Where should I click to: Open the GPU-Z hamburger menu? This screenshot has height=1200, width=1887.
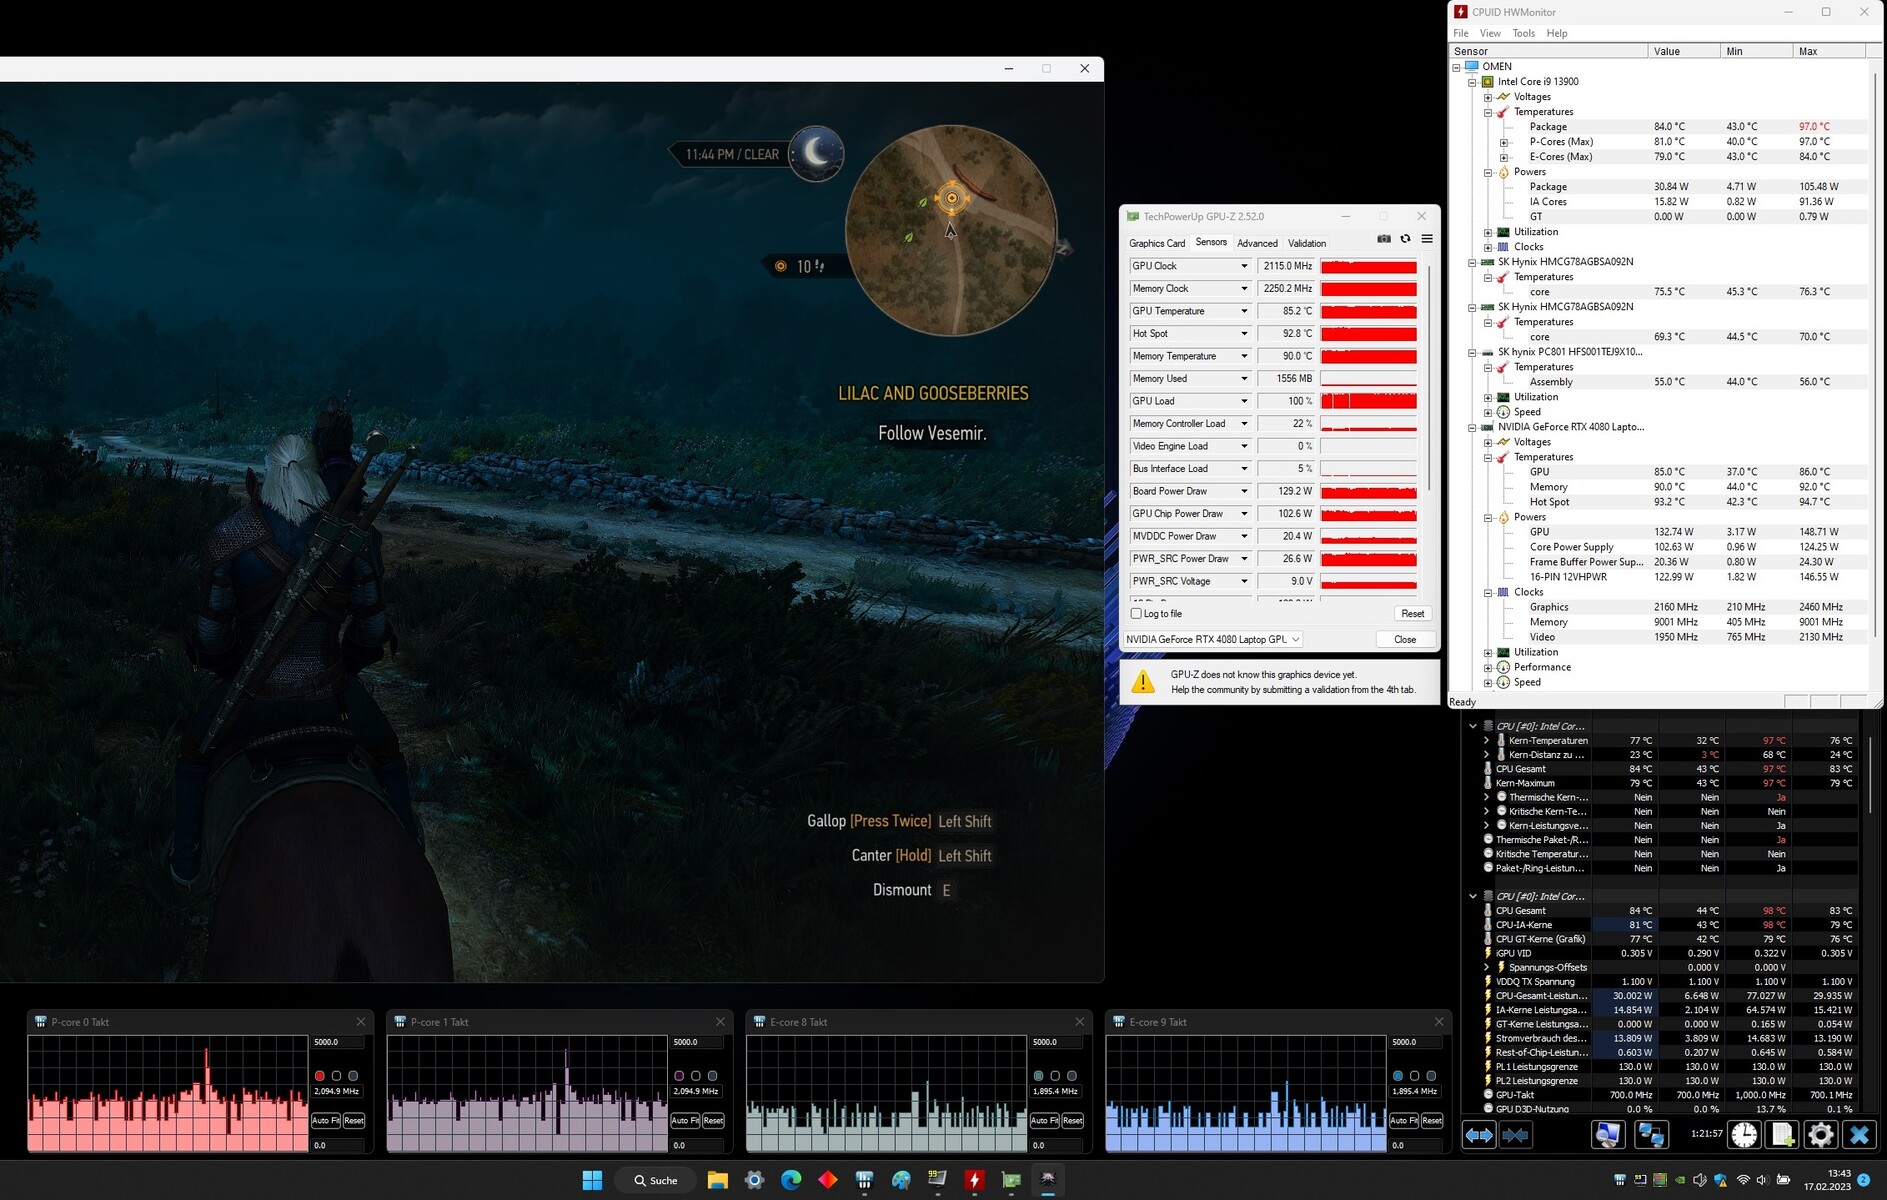(1427, 239)
